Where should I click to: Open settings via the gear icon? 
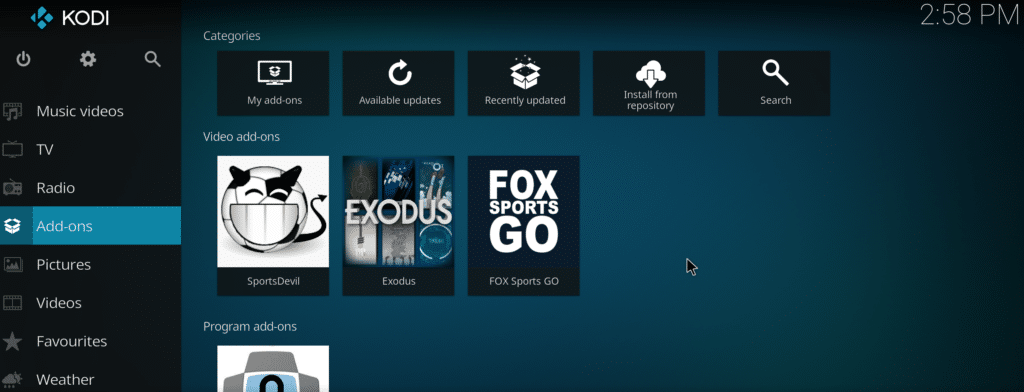88,59
